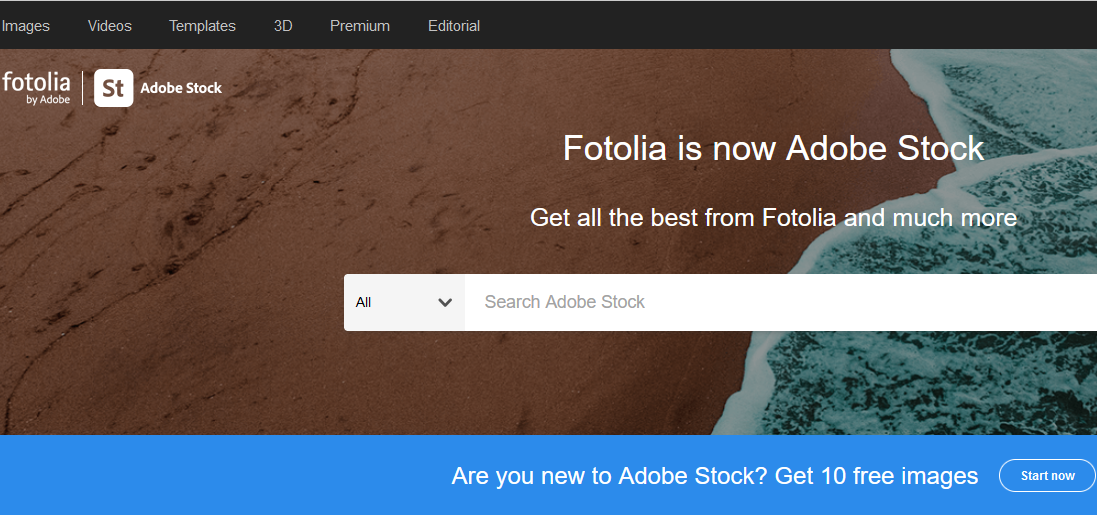Click the "Fotolia is now Adobe Stock" headline
The image size is (1097, 515).
[x=773, y=148]
